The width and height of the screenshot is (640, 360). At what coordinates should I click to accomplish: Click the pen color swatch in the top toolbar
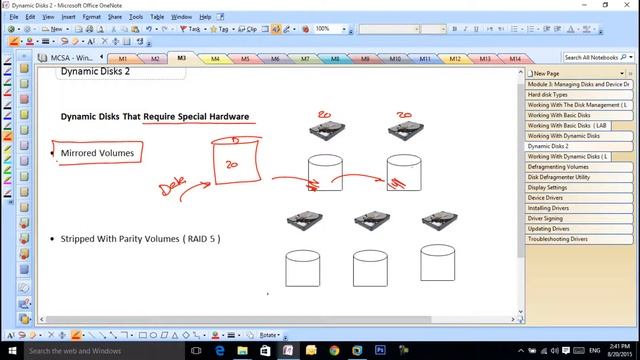tap(29, 42)
